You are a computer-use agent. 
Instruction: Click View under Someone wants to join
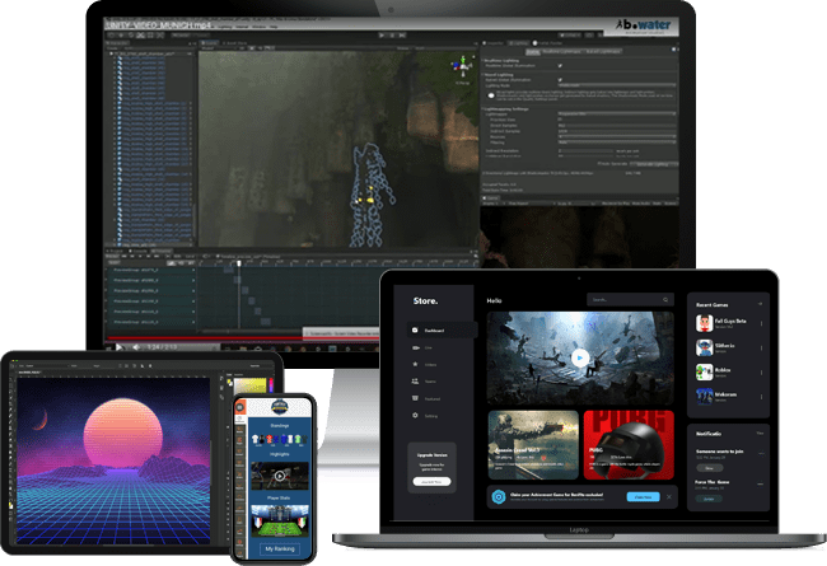[x=709, y=468]
